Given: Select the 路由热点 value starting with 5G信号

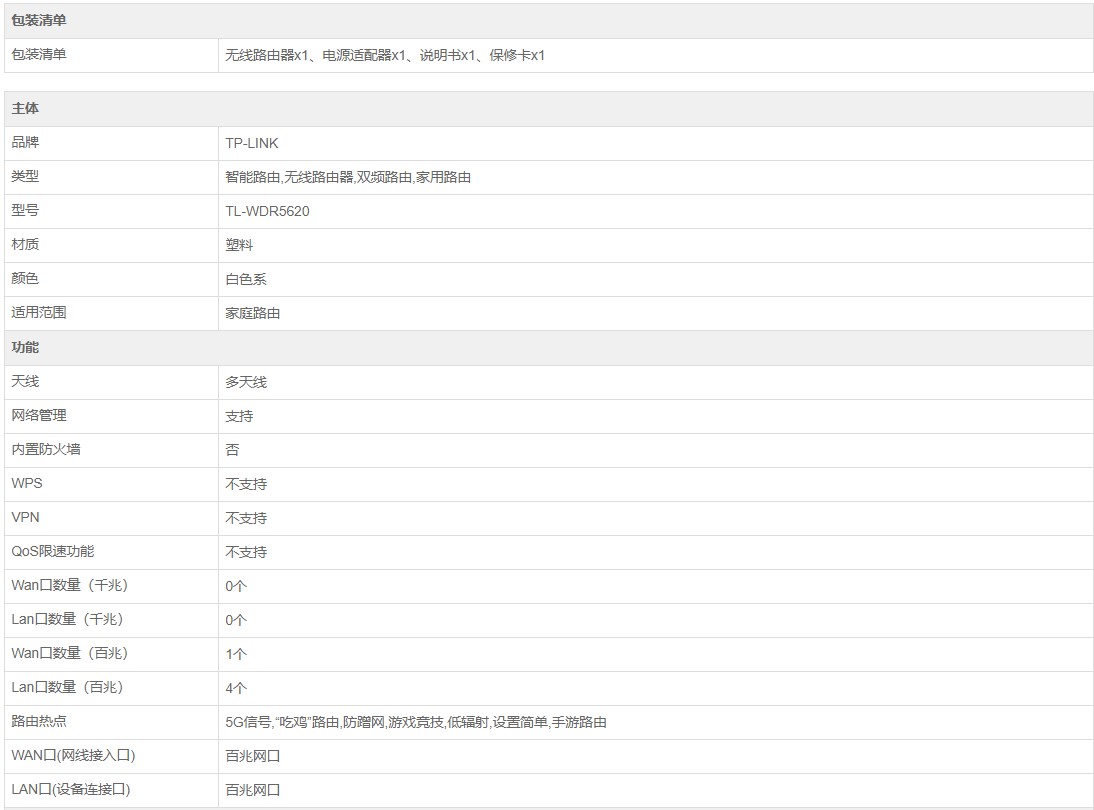Looking at the screenshot, I should 416,722.
